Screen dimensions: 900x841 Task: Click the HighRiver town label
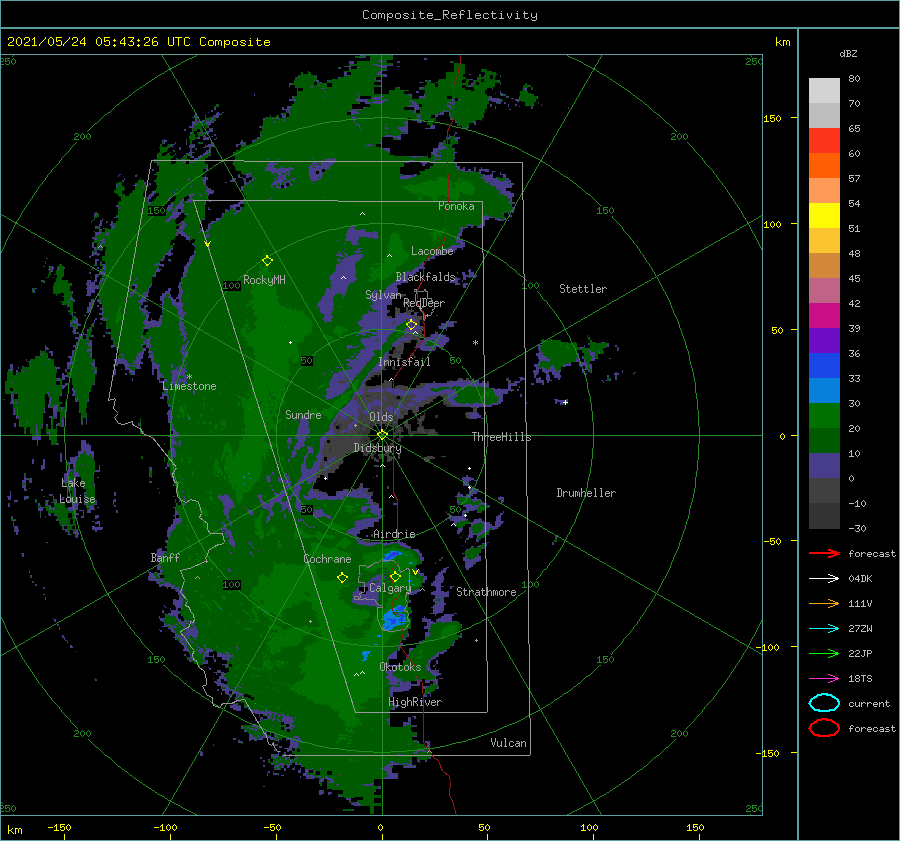point(415,702)
